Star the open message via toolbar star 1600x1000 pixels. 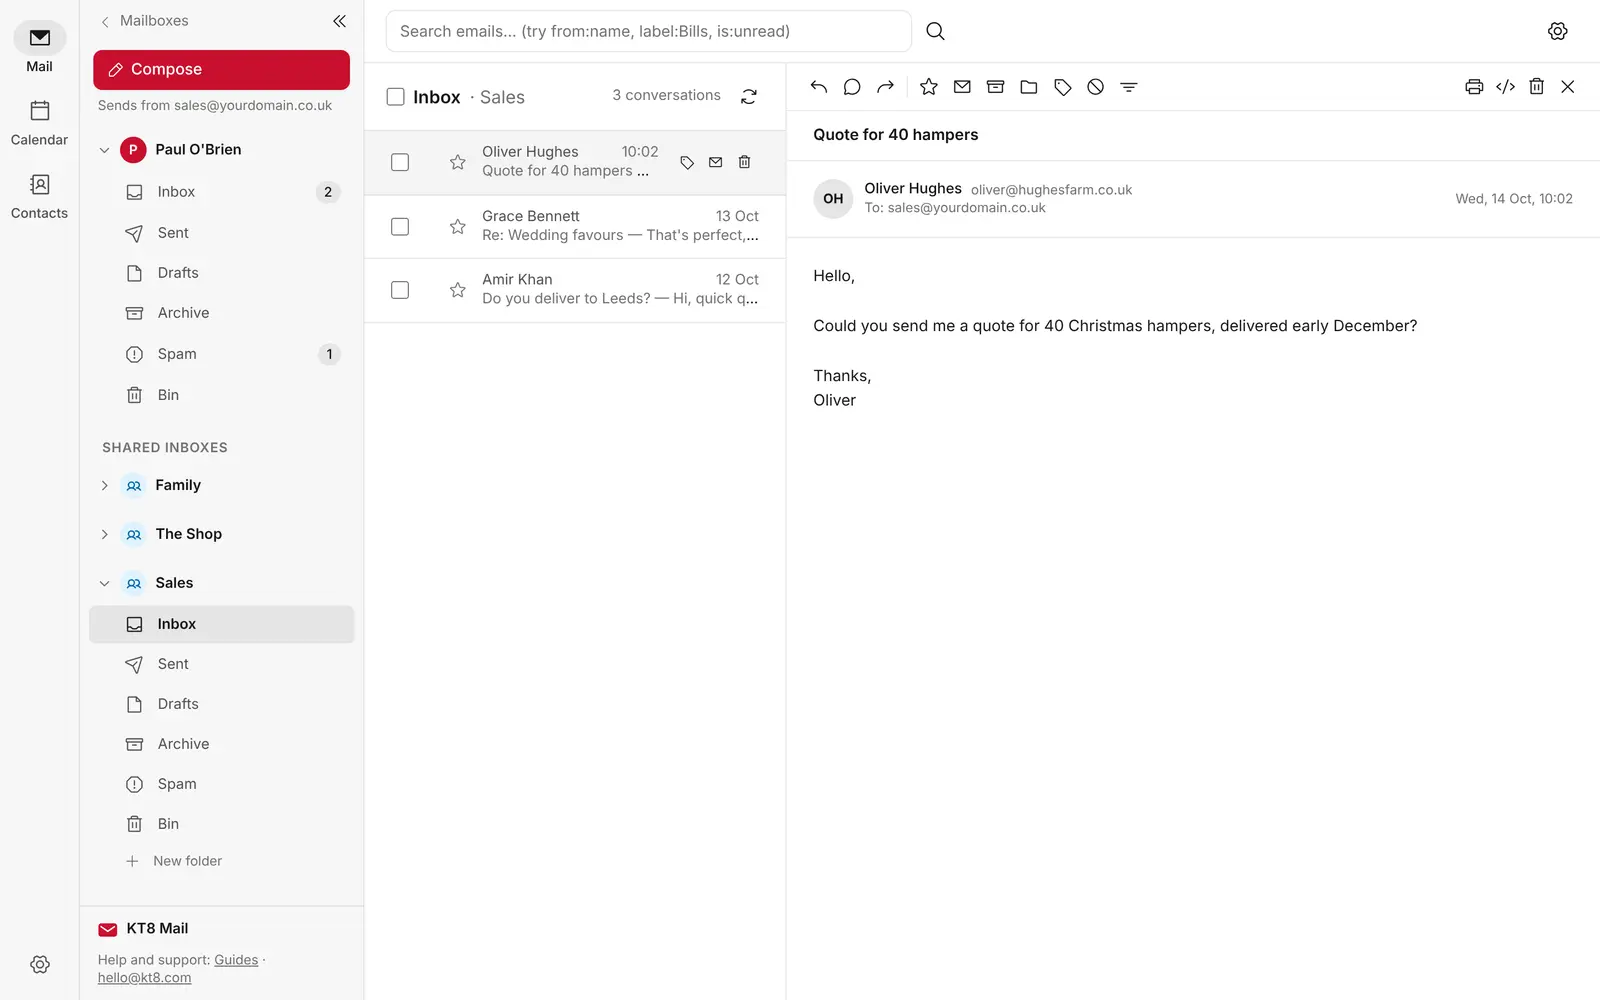929,87
